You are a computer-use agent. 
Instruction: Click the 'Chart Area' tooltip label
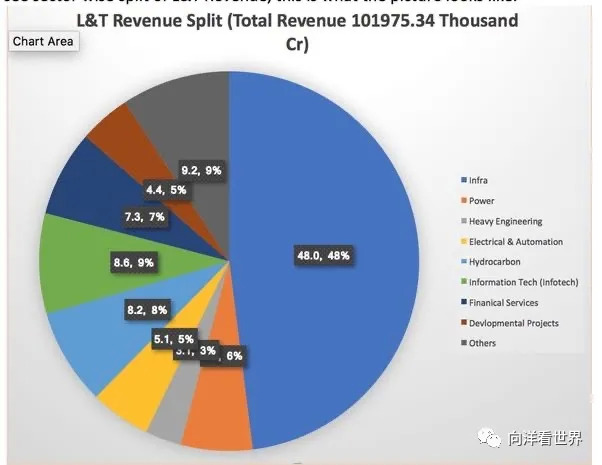pyautogui.click(x=43, y=41)
